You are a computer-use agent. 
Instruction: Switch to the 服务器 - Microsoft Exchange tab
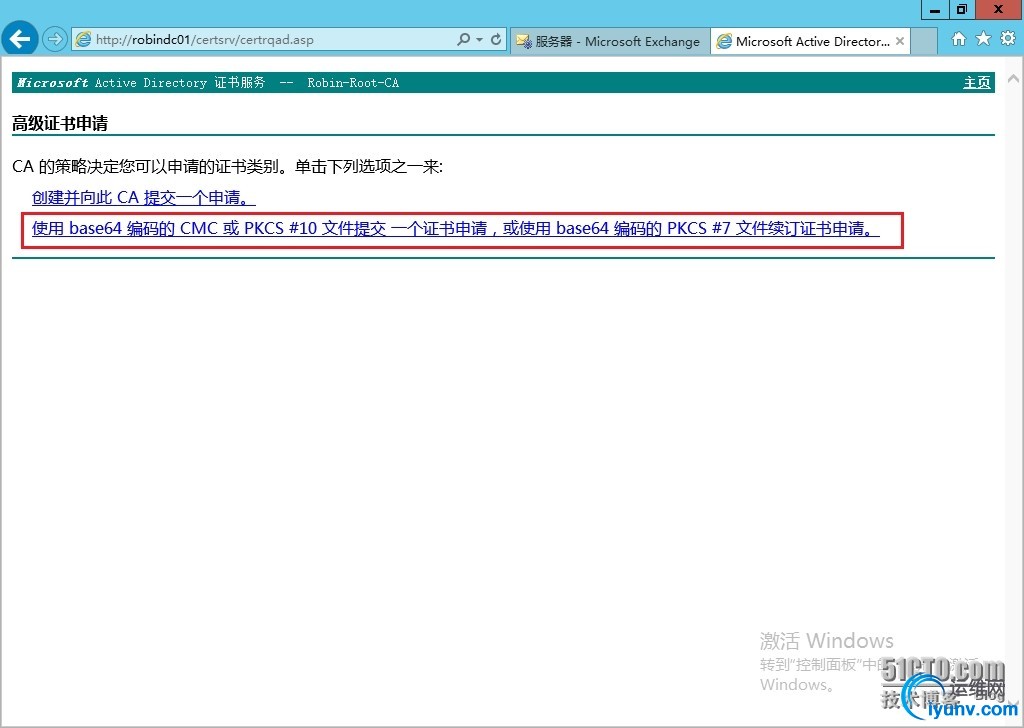pos(610,41)
